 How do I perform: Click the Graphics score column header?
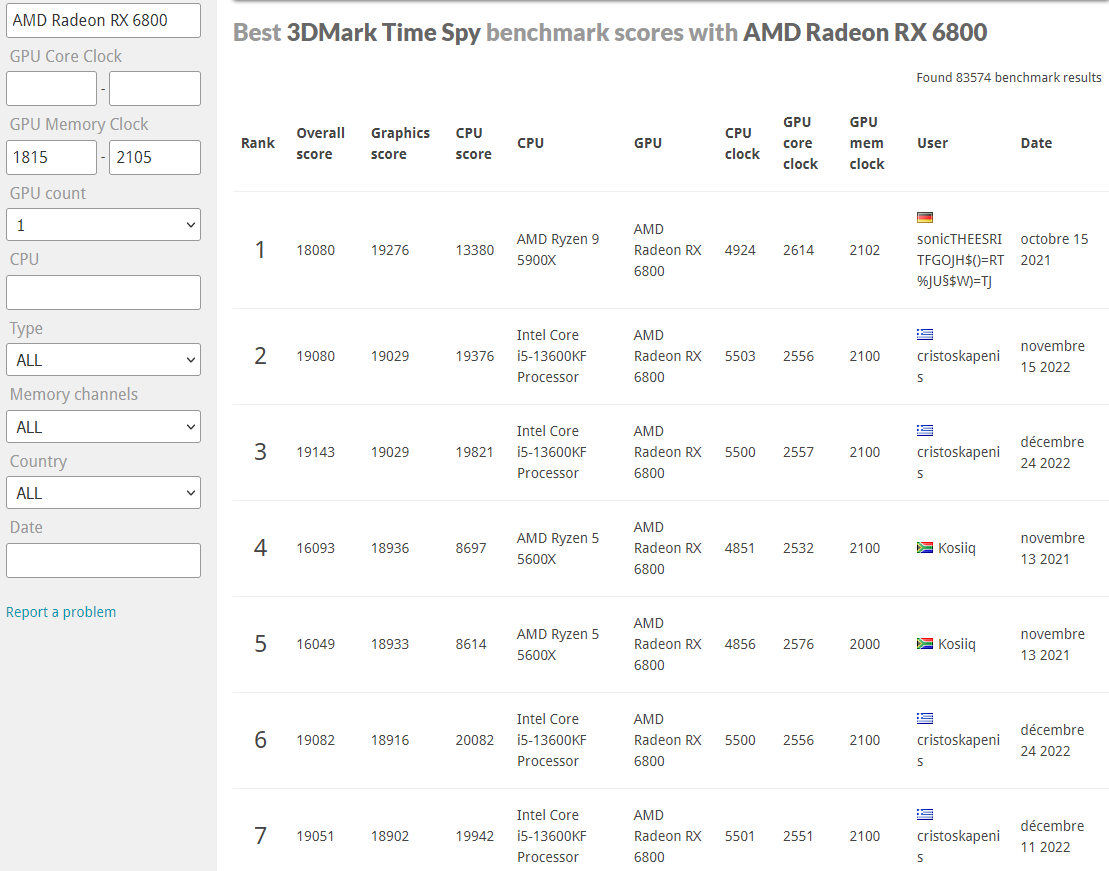pos(400,143)
